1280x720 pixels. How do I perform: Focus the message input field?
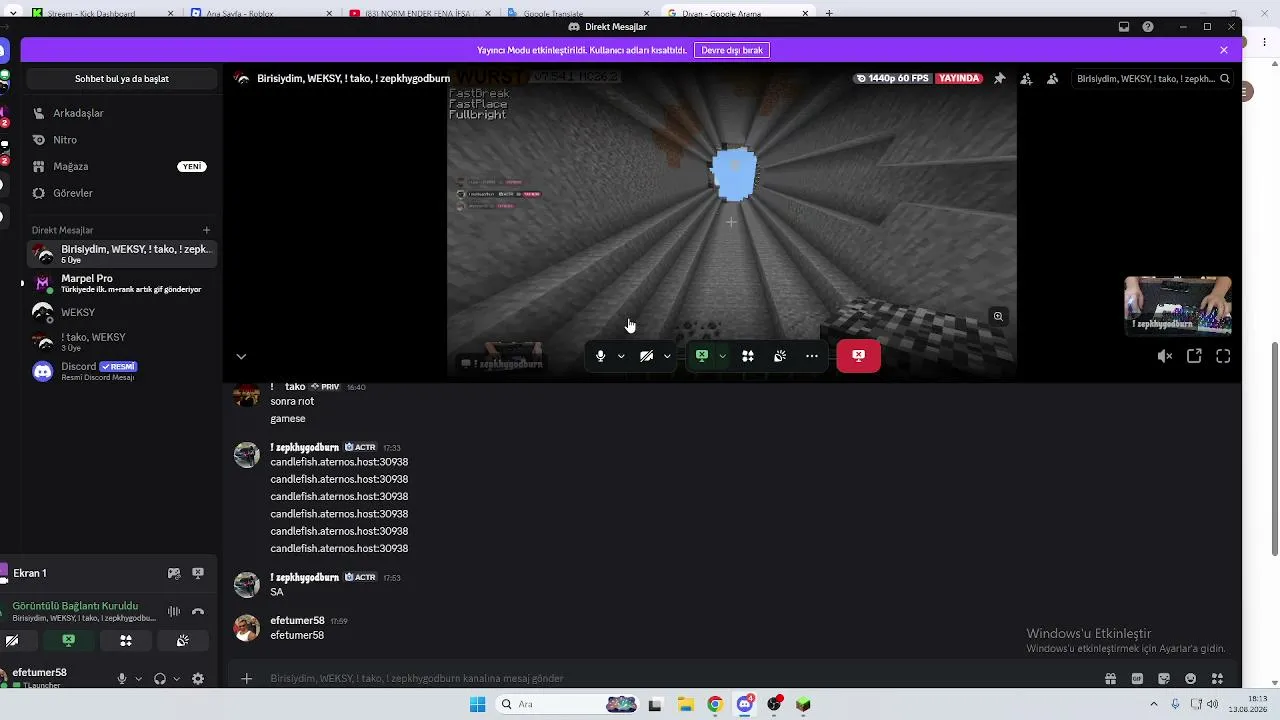680,678
